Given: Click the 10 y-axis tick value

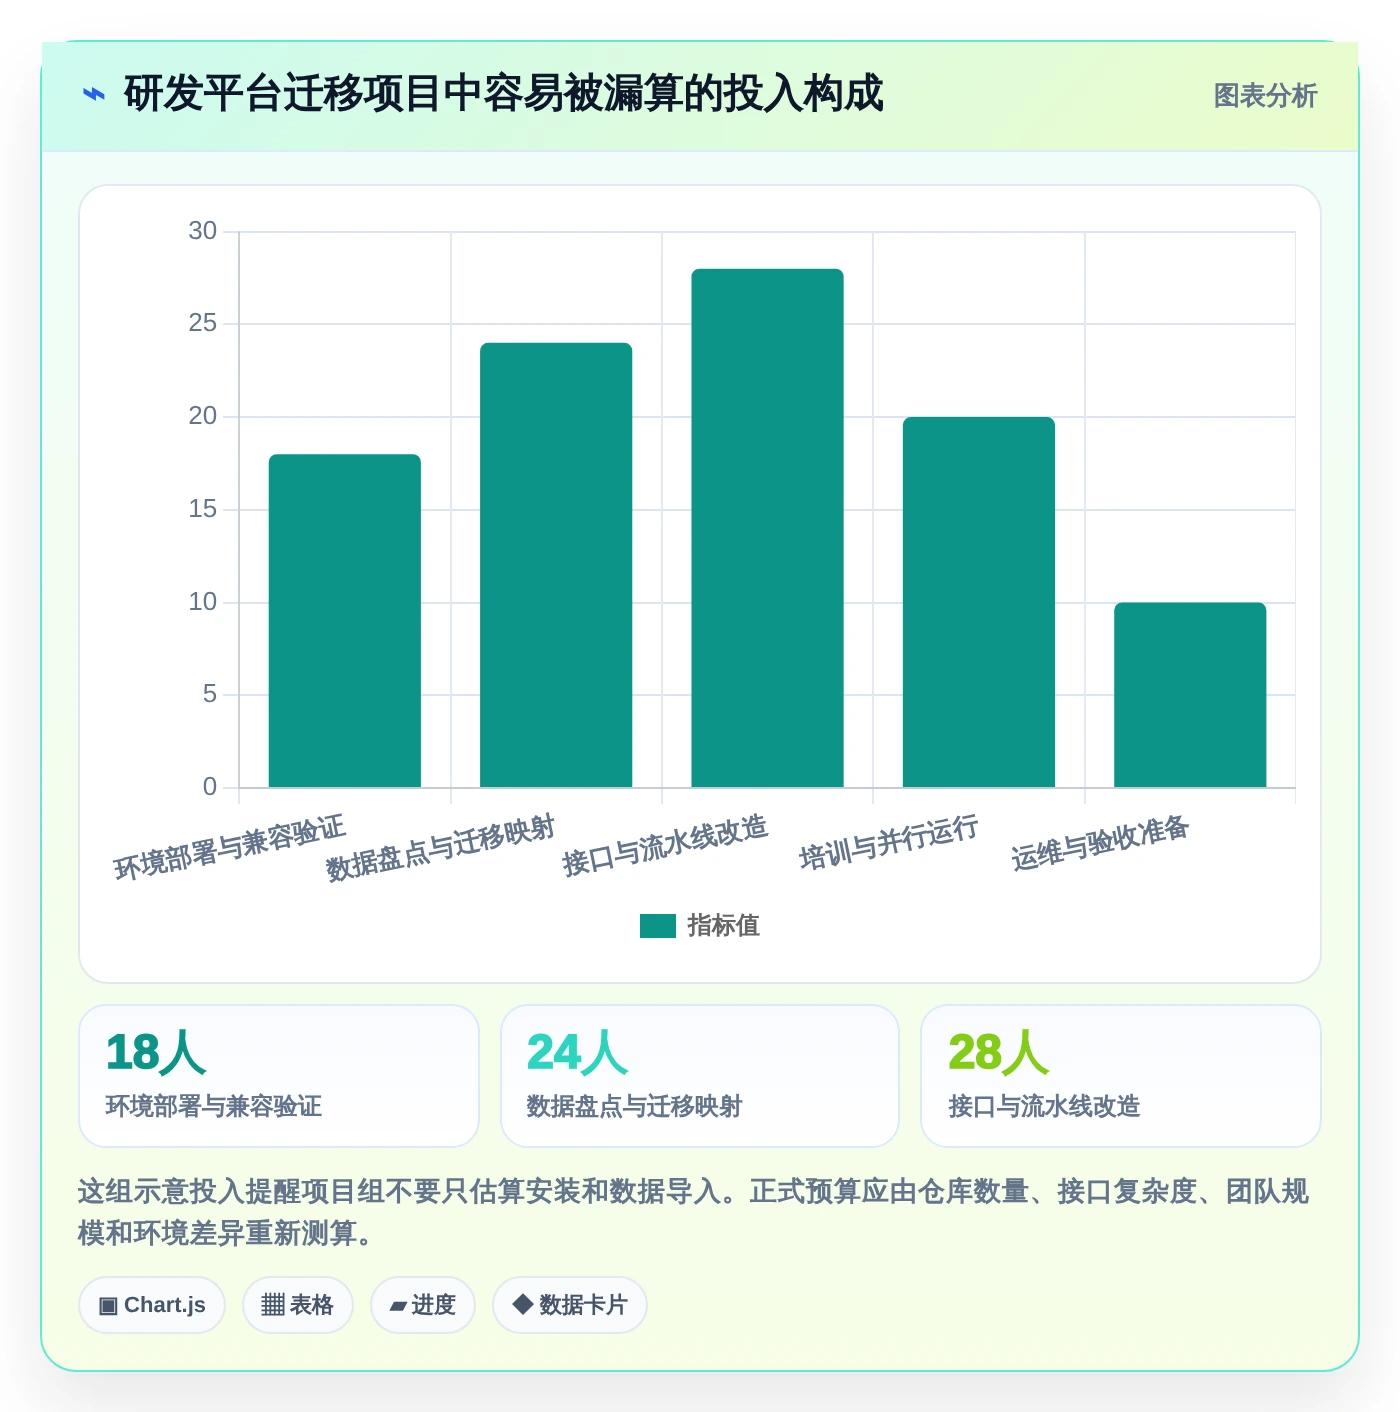Looking at the screenshot, I should click(203, 602).
